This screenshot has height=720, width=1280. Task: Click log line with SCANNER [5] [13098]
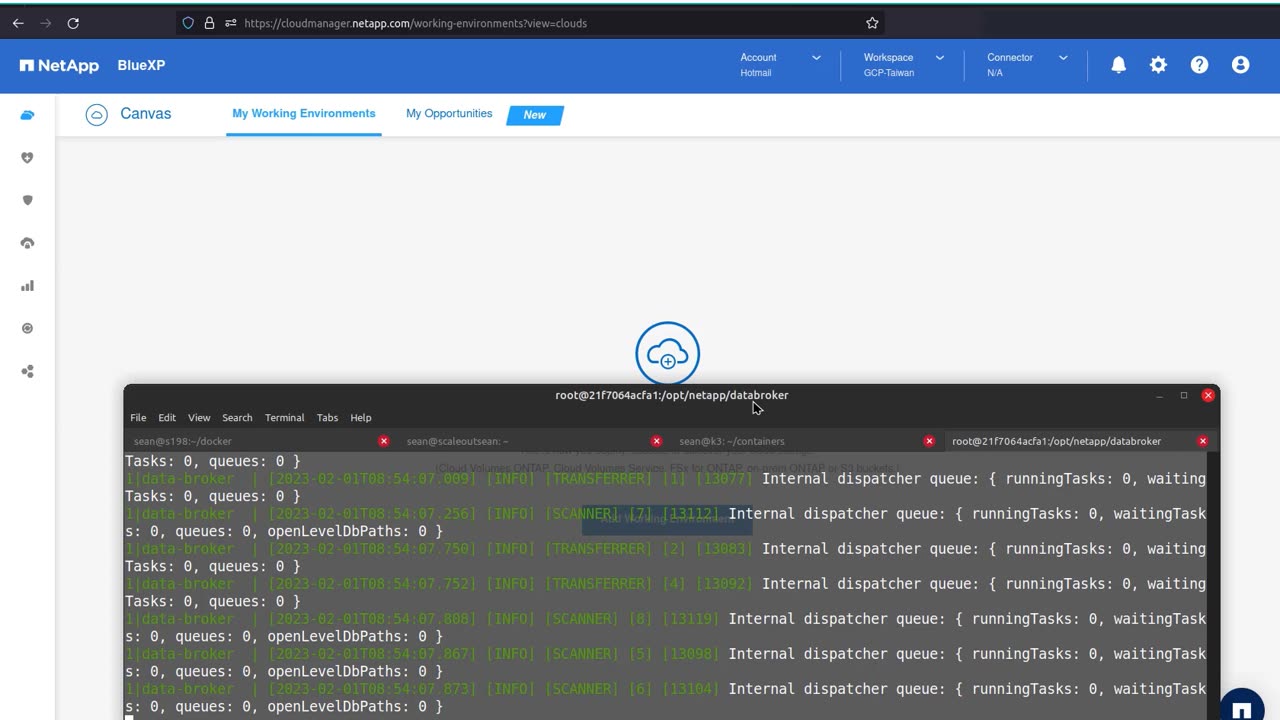pos(665,654)
